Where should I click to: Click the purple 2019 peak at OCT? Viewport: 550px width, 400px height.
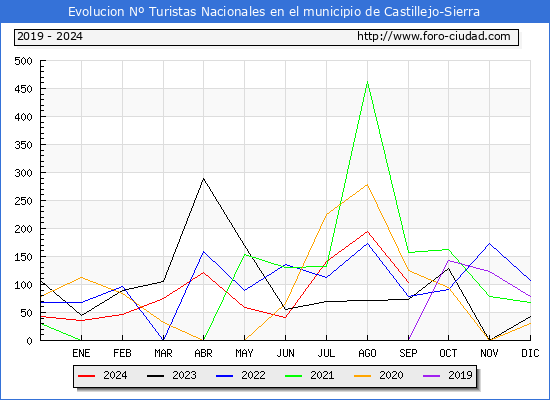click(448, 260)
